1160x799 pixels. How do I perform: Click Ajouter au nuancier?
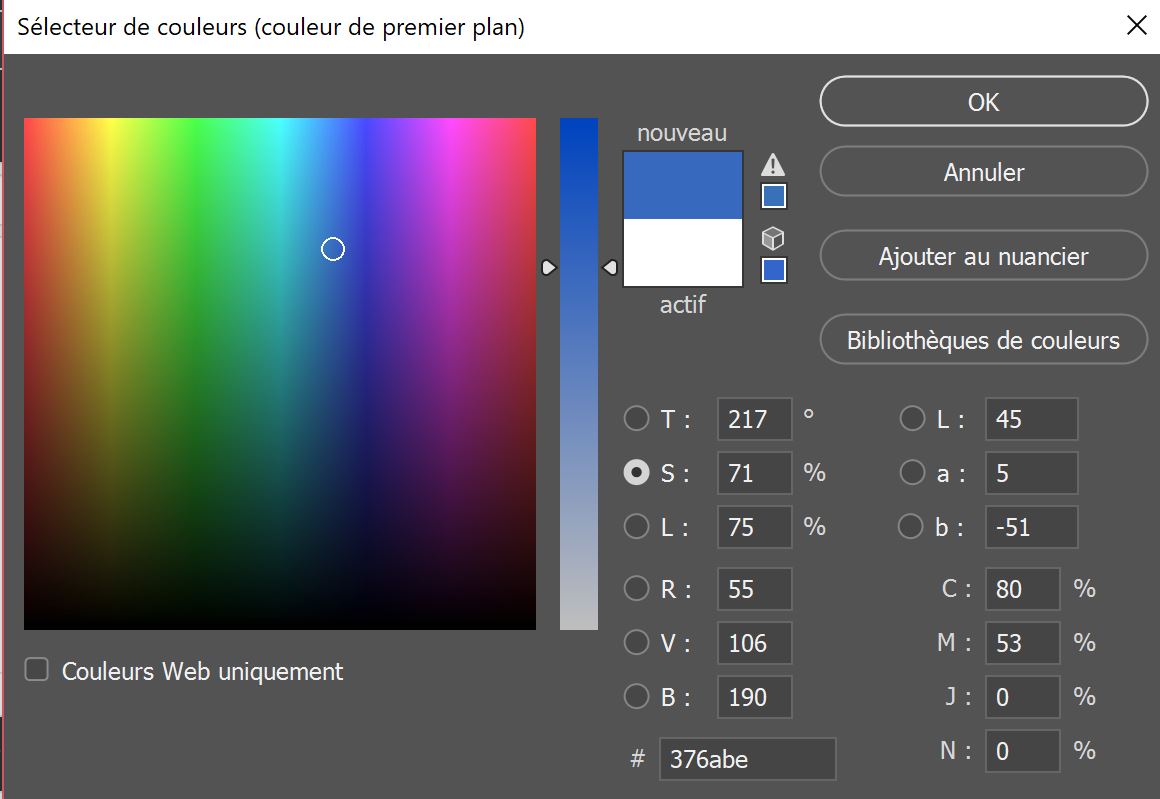coord(983,256)
